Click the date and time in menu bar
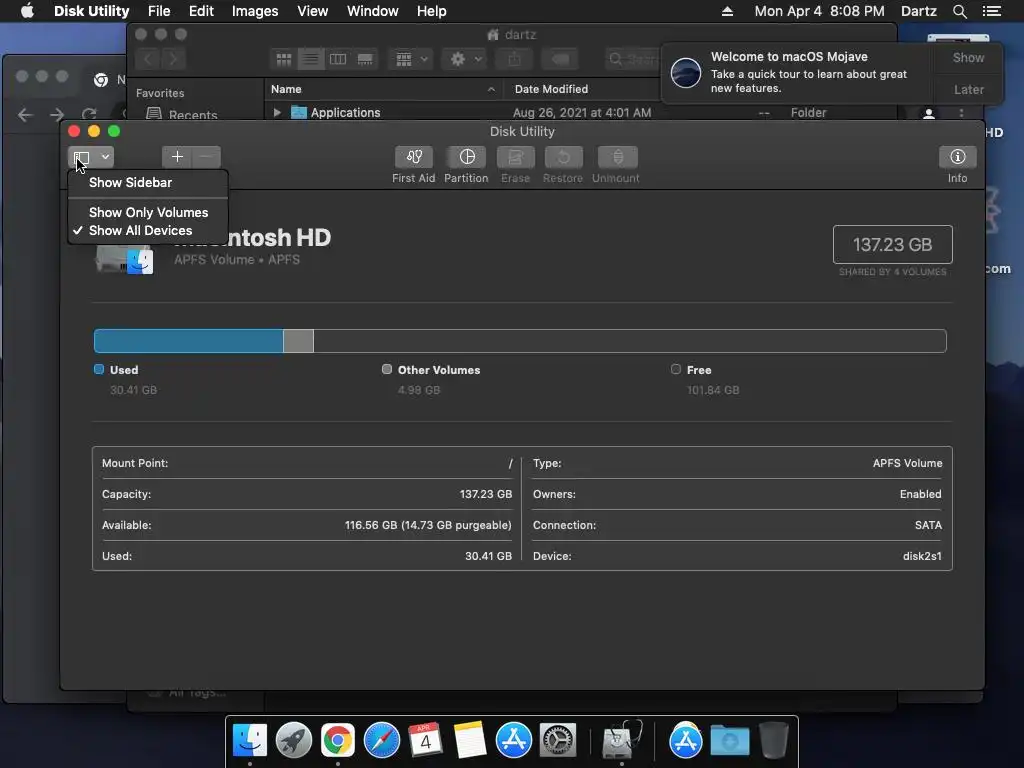The image size is (1024, 768). click(x=819, y=11)
